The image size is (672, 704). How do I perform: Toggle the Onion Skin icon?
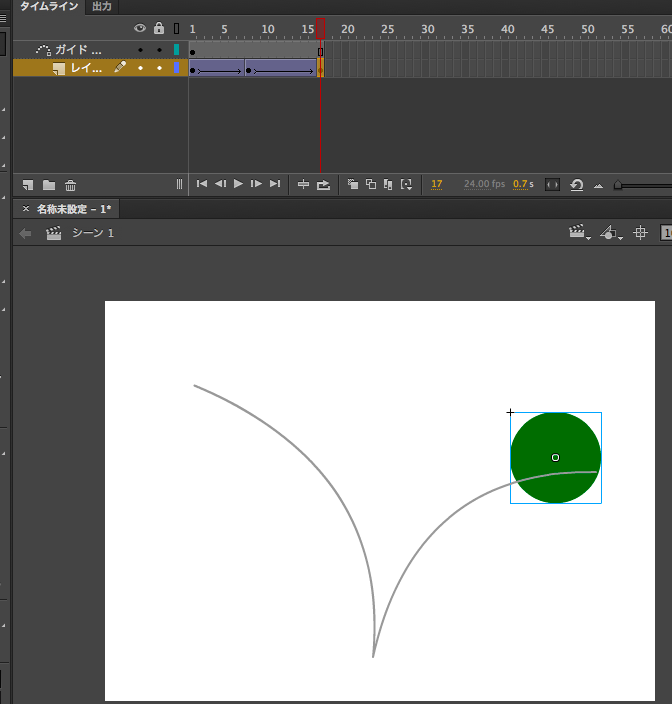tap(353, 184)
